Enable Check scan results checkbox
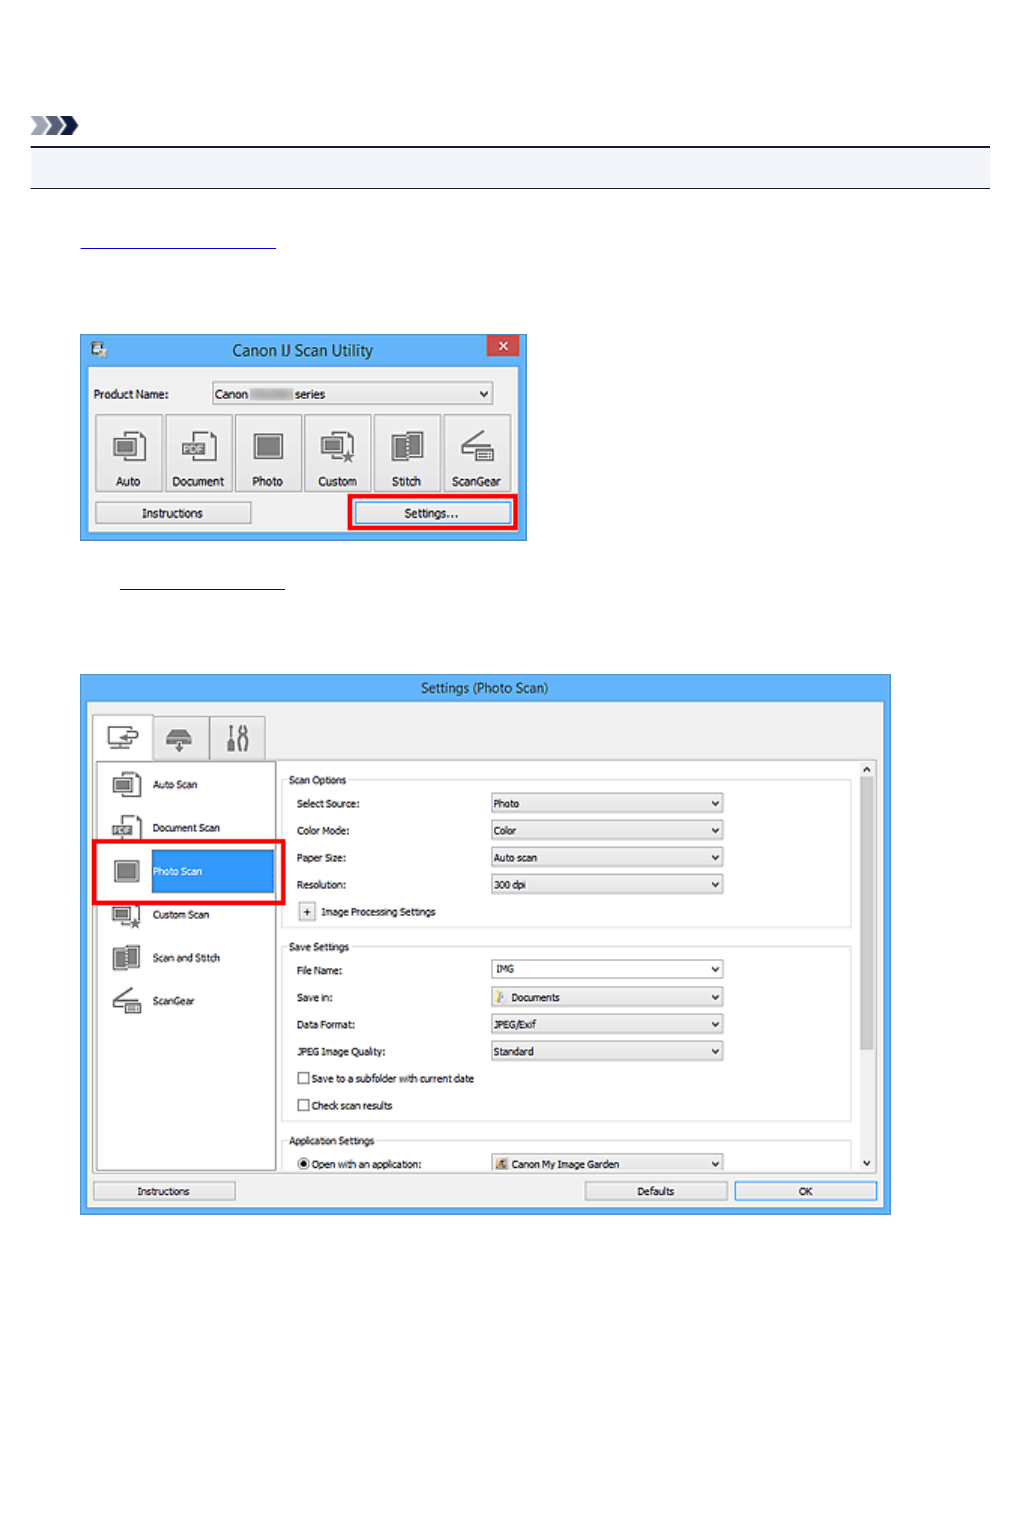The width and height of the screenshot is (1021, 1514). pyautogui.click(x=303, y=1105)
